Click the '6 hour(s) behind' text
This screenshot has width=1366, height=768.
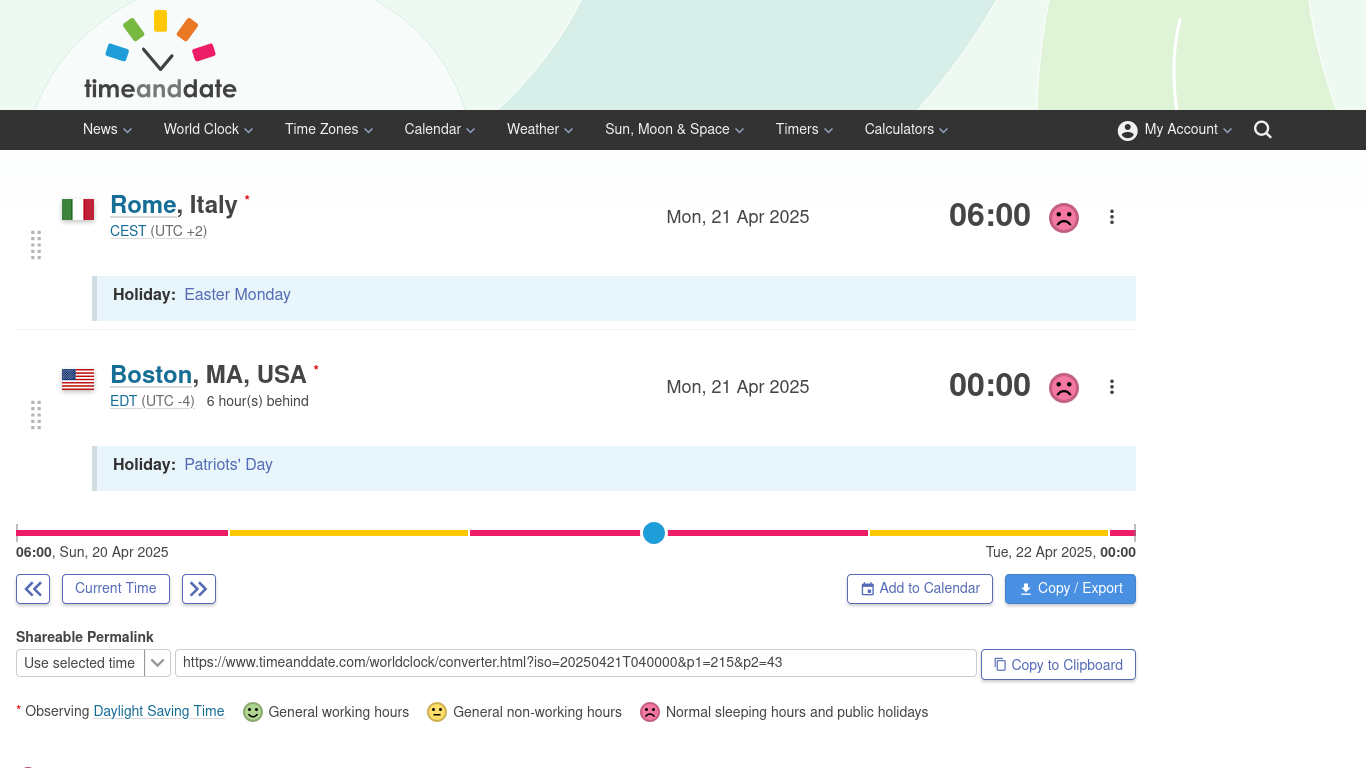point(257,401)
